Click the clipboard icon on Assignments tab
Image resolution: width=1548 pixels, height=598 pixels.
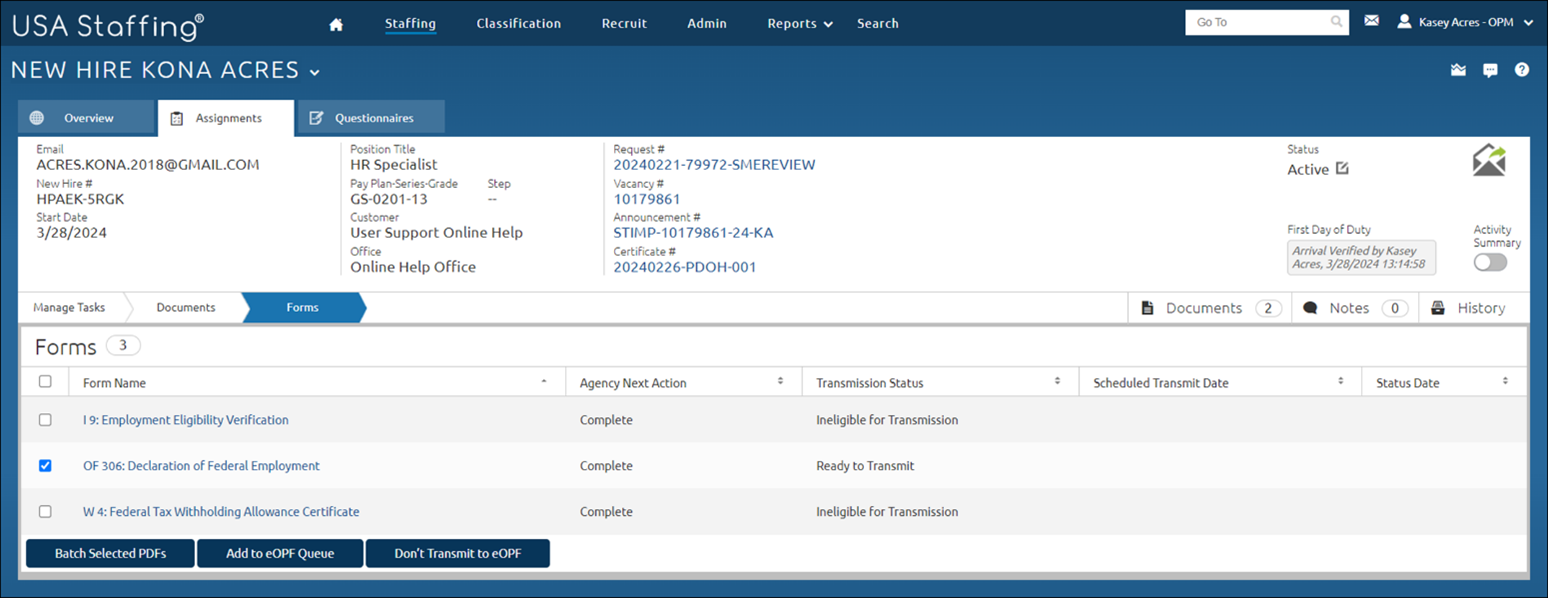pyautogui.click(x=177, y=118)
